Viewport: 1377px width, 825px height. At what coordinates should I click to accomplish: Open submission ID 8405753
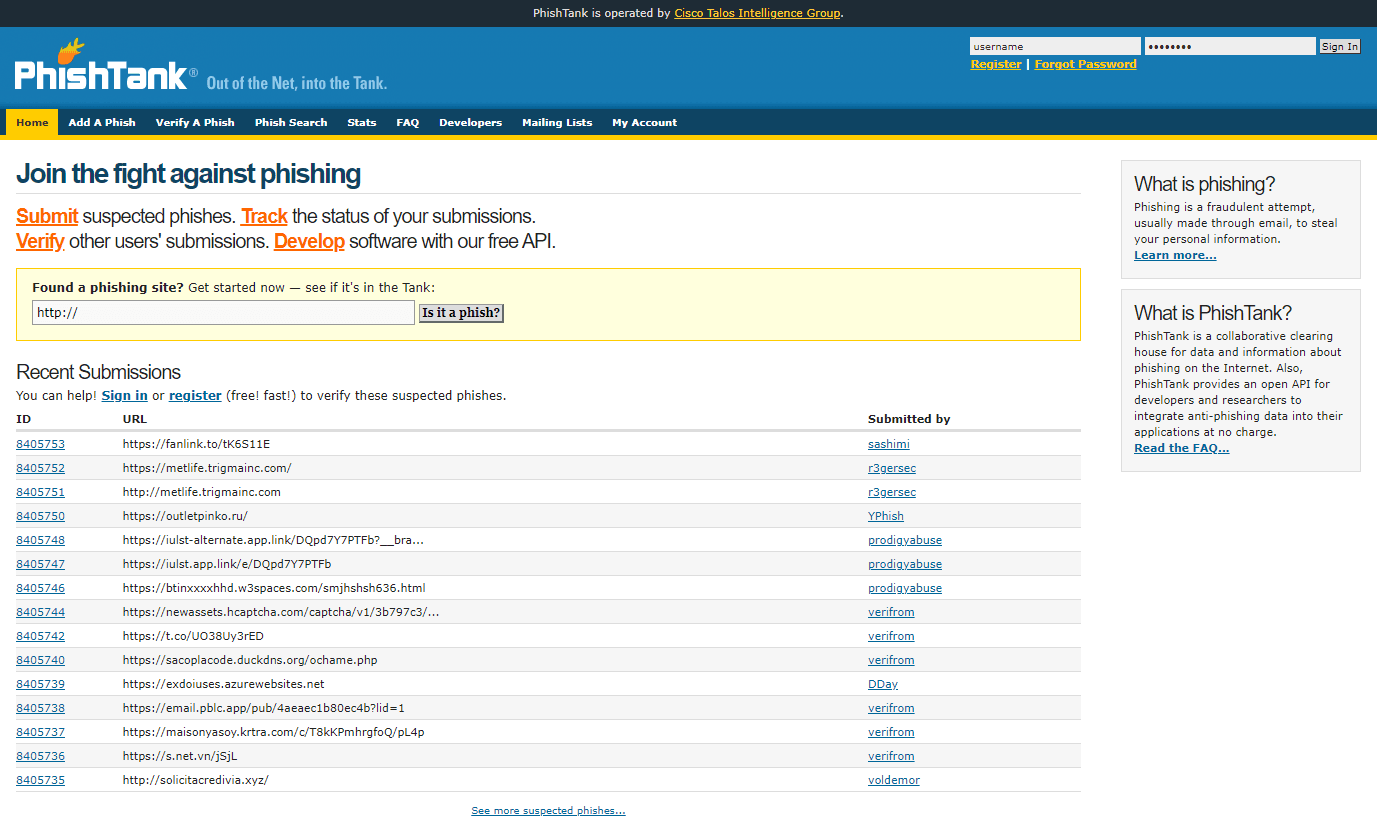tap(40, 444)
